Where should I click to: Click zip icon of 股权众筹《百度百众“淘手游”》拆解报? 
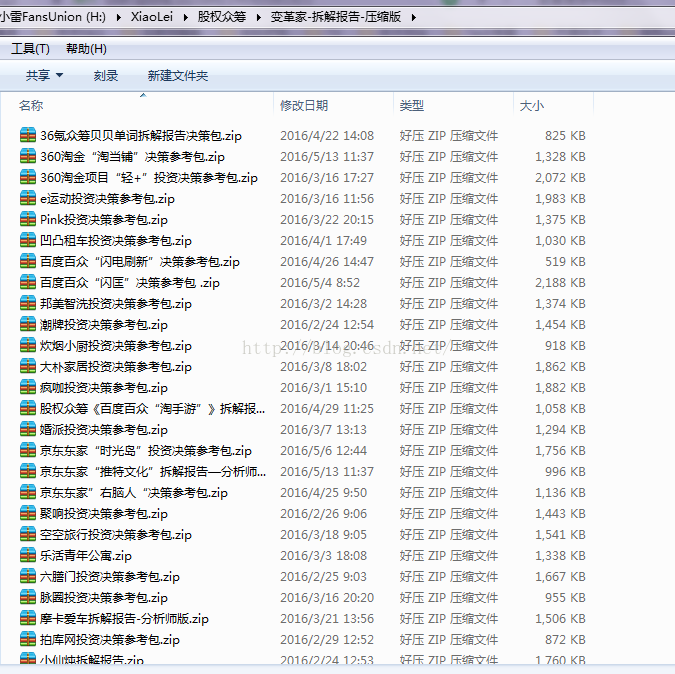(x=28, y=408)
